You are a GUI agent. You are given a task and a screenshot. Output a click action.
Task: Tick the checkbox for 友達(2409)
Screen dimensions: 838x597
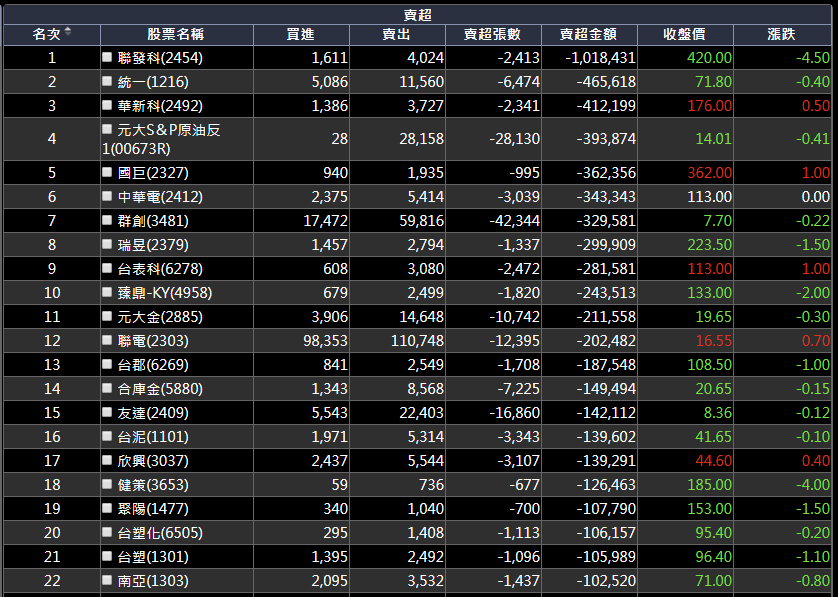[x=107, y=412]
